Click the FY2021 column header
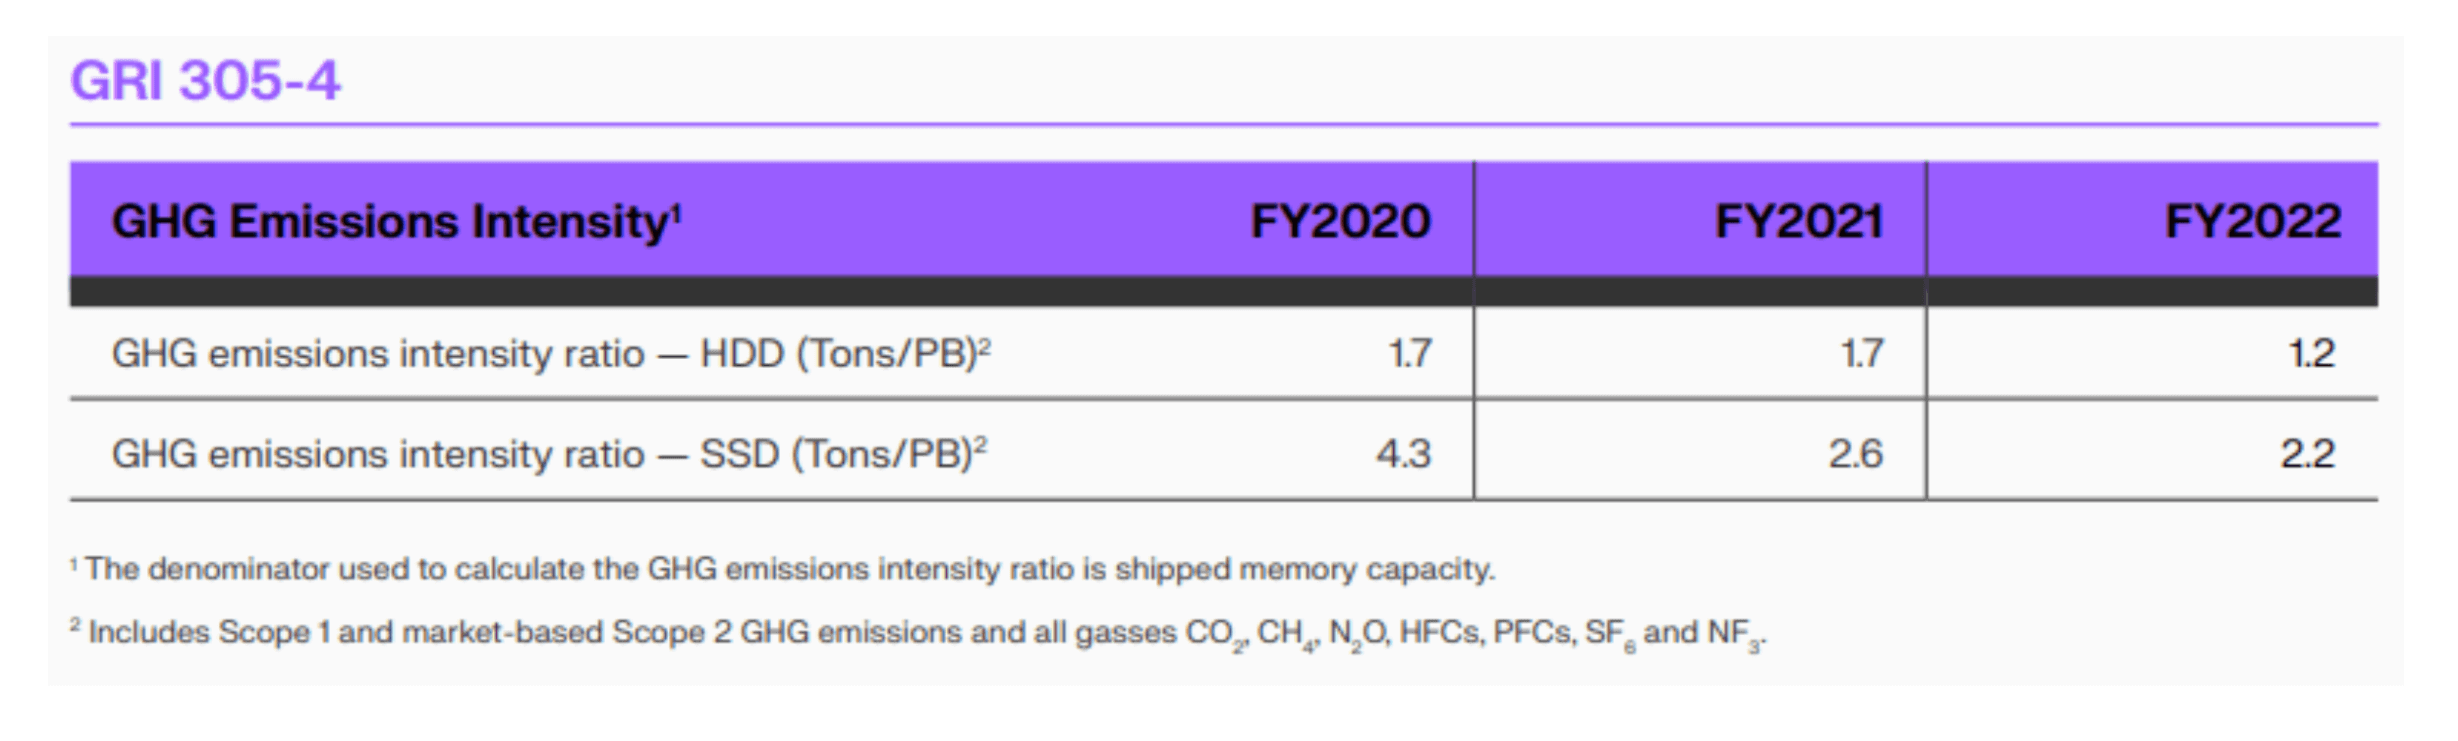Viewport: 2458px width, 741px height. pos(1798,221)
